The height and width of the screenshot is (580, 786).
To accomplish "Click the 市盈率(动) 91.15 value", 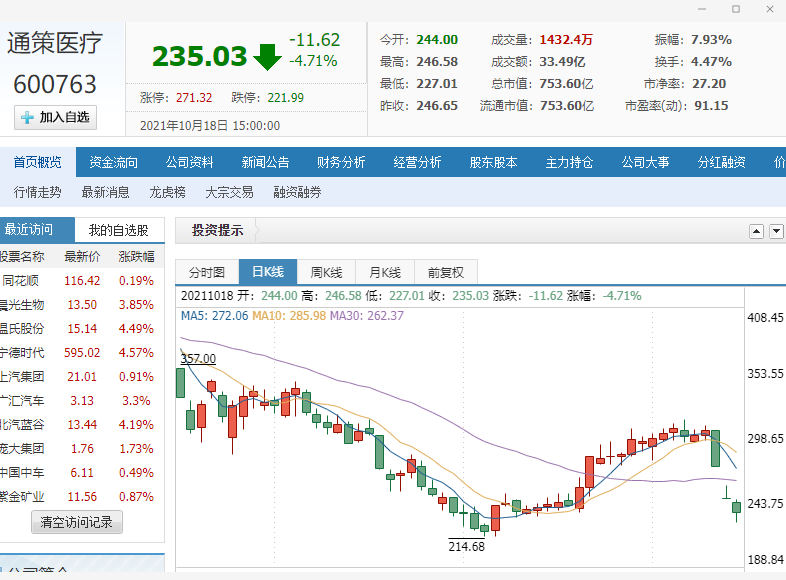I will tap(711, 106).
